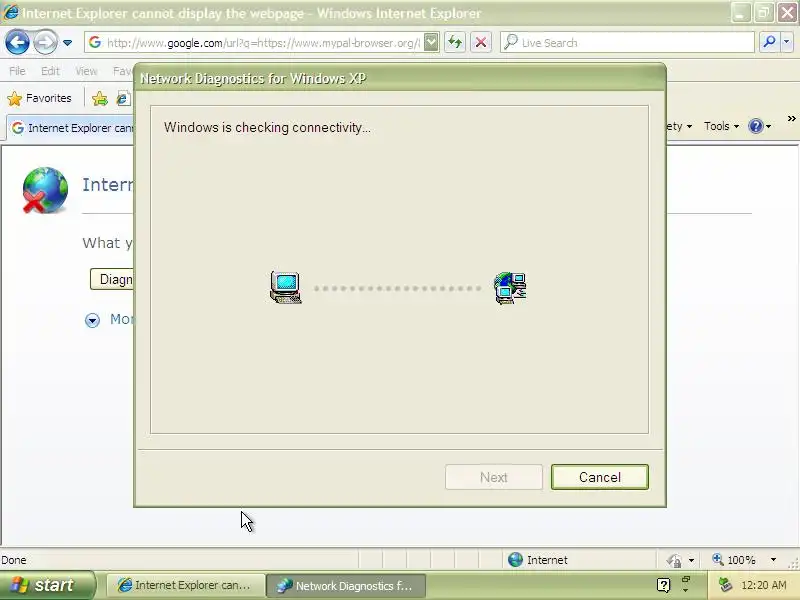The width and height of the screenshot is (800, 600).
Task: Click the Windows start button
Action: click(47, 585)
